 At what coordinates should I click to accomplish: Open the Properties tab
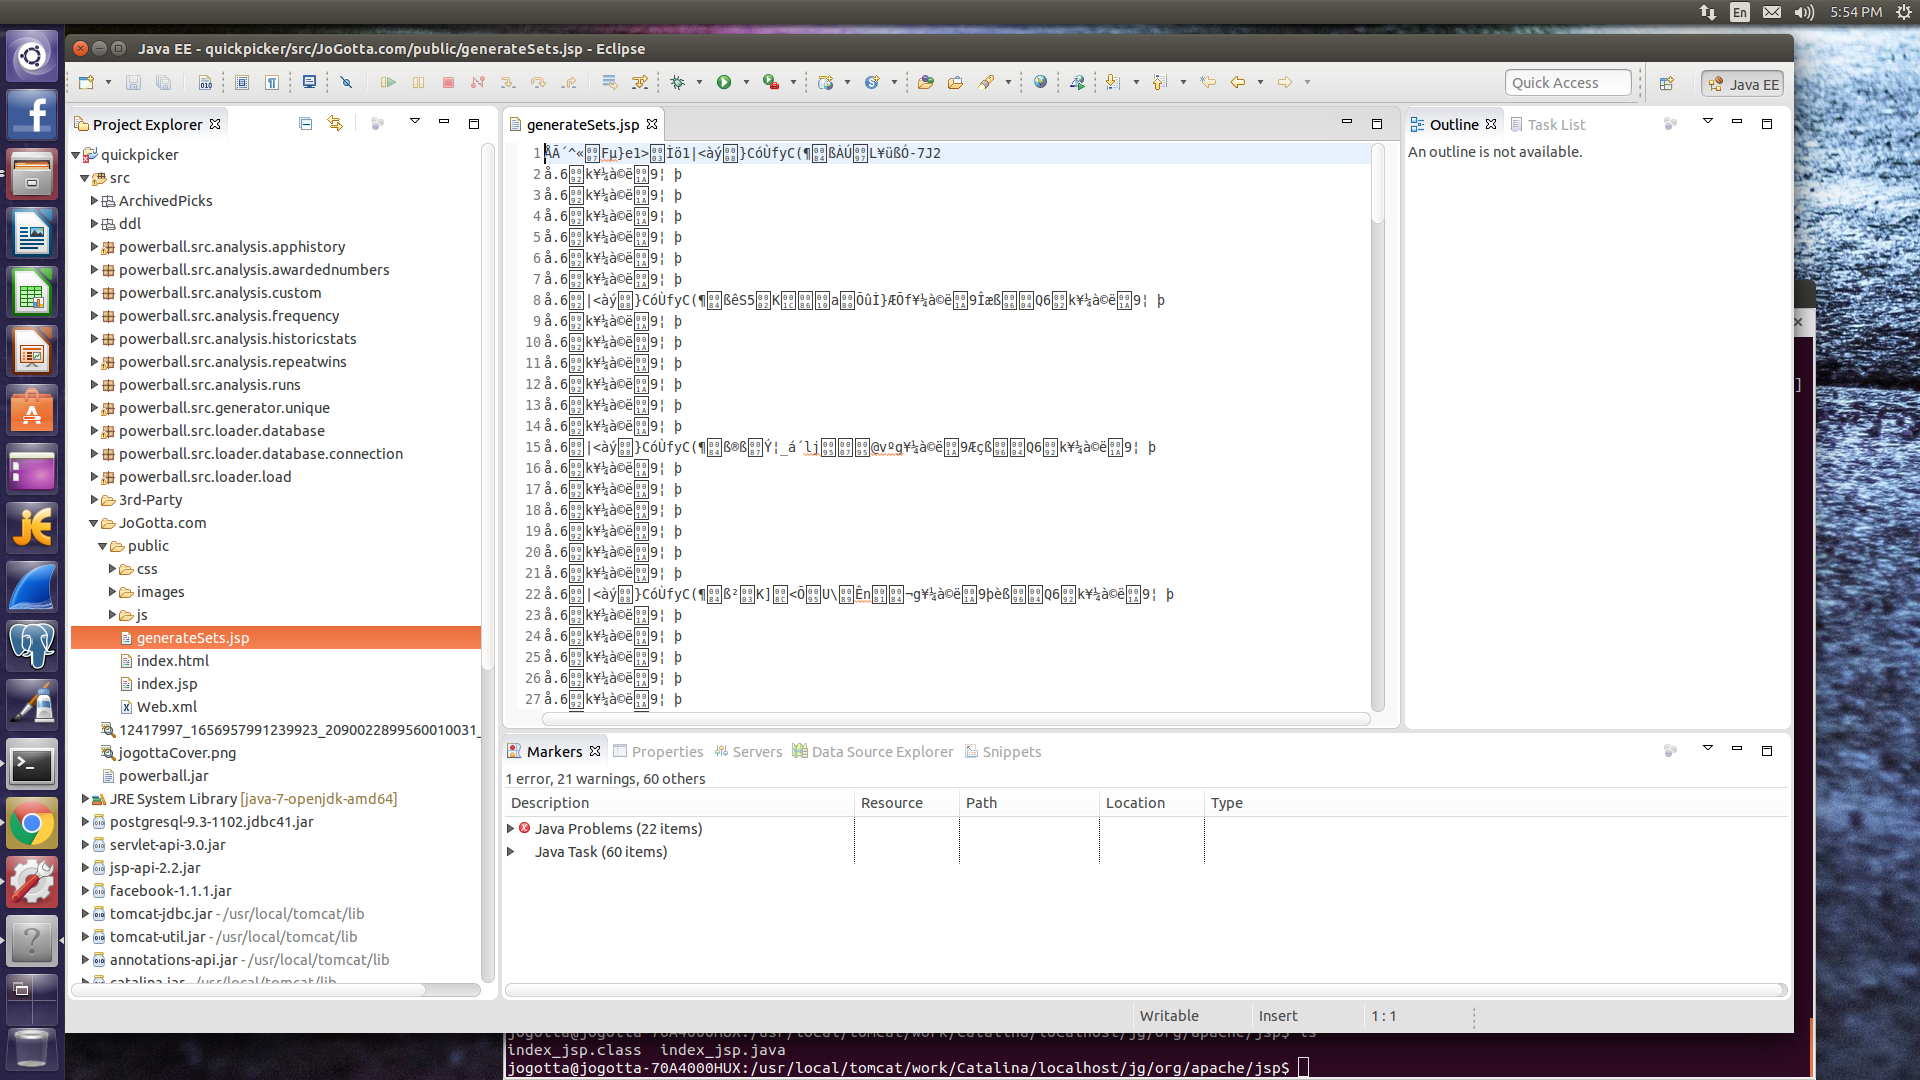point(658,752)
